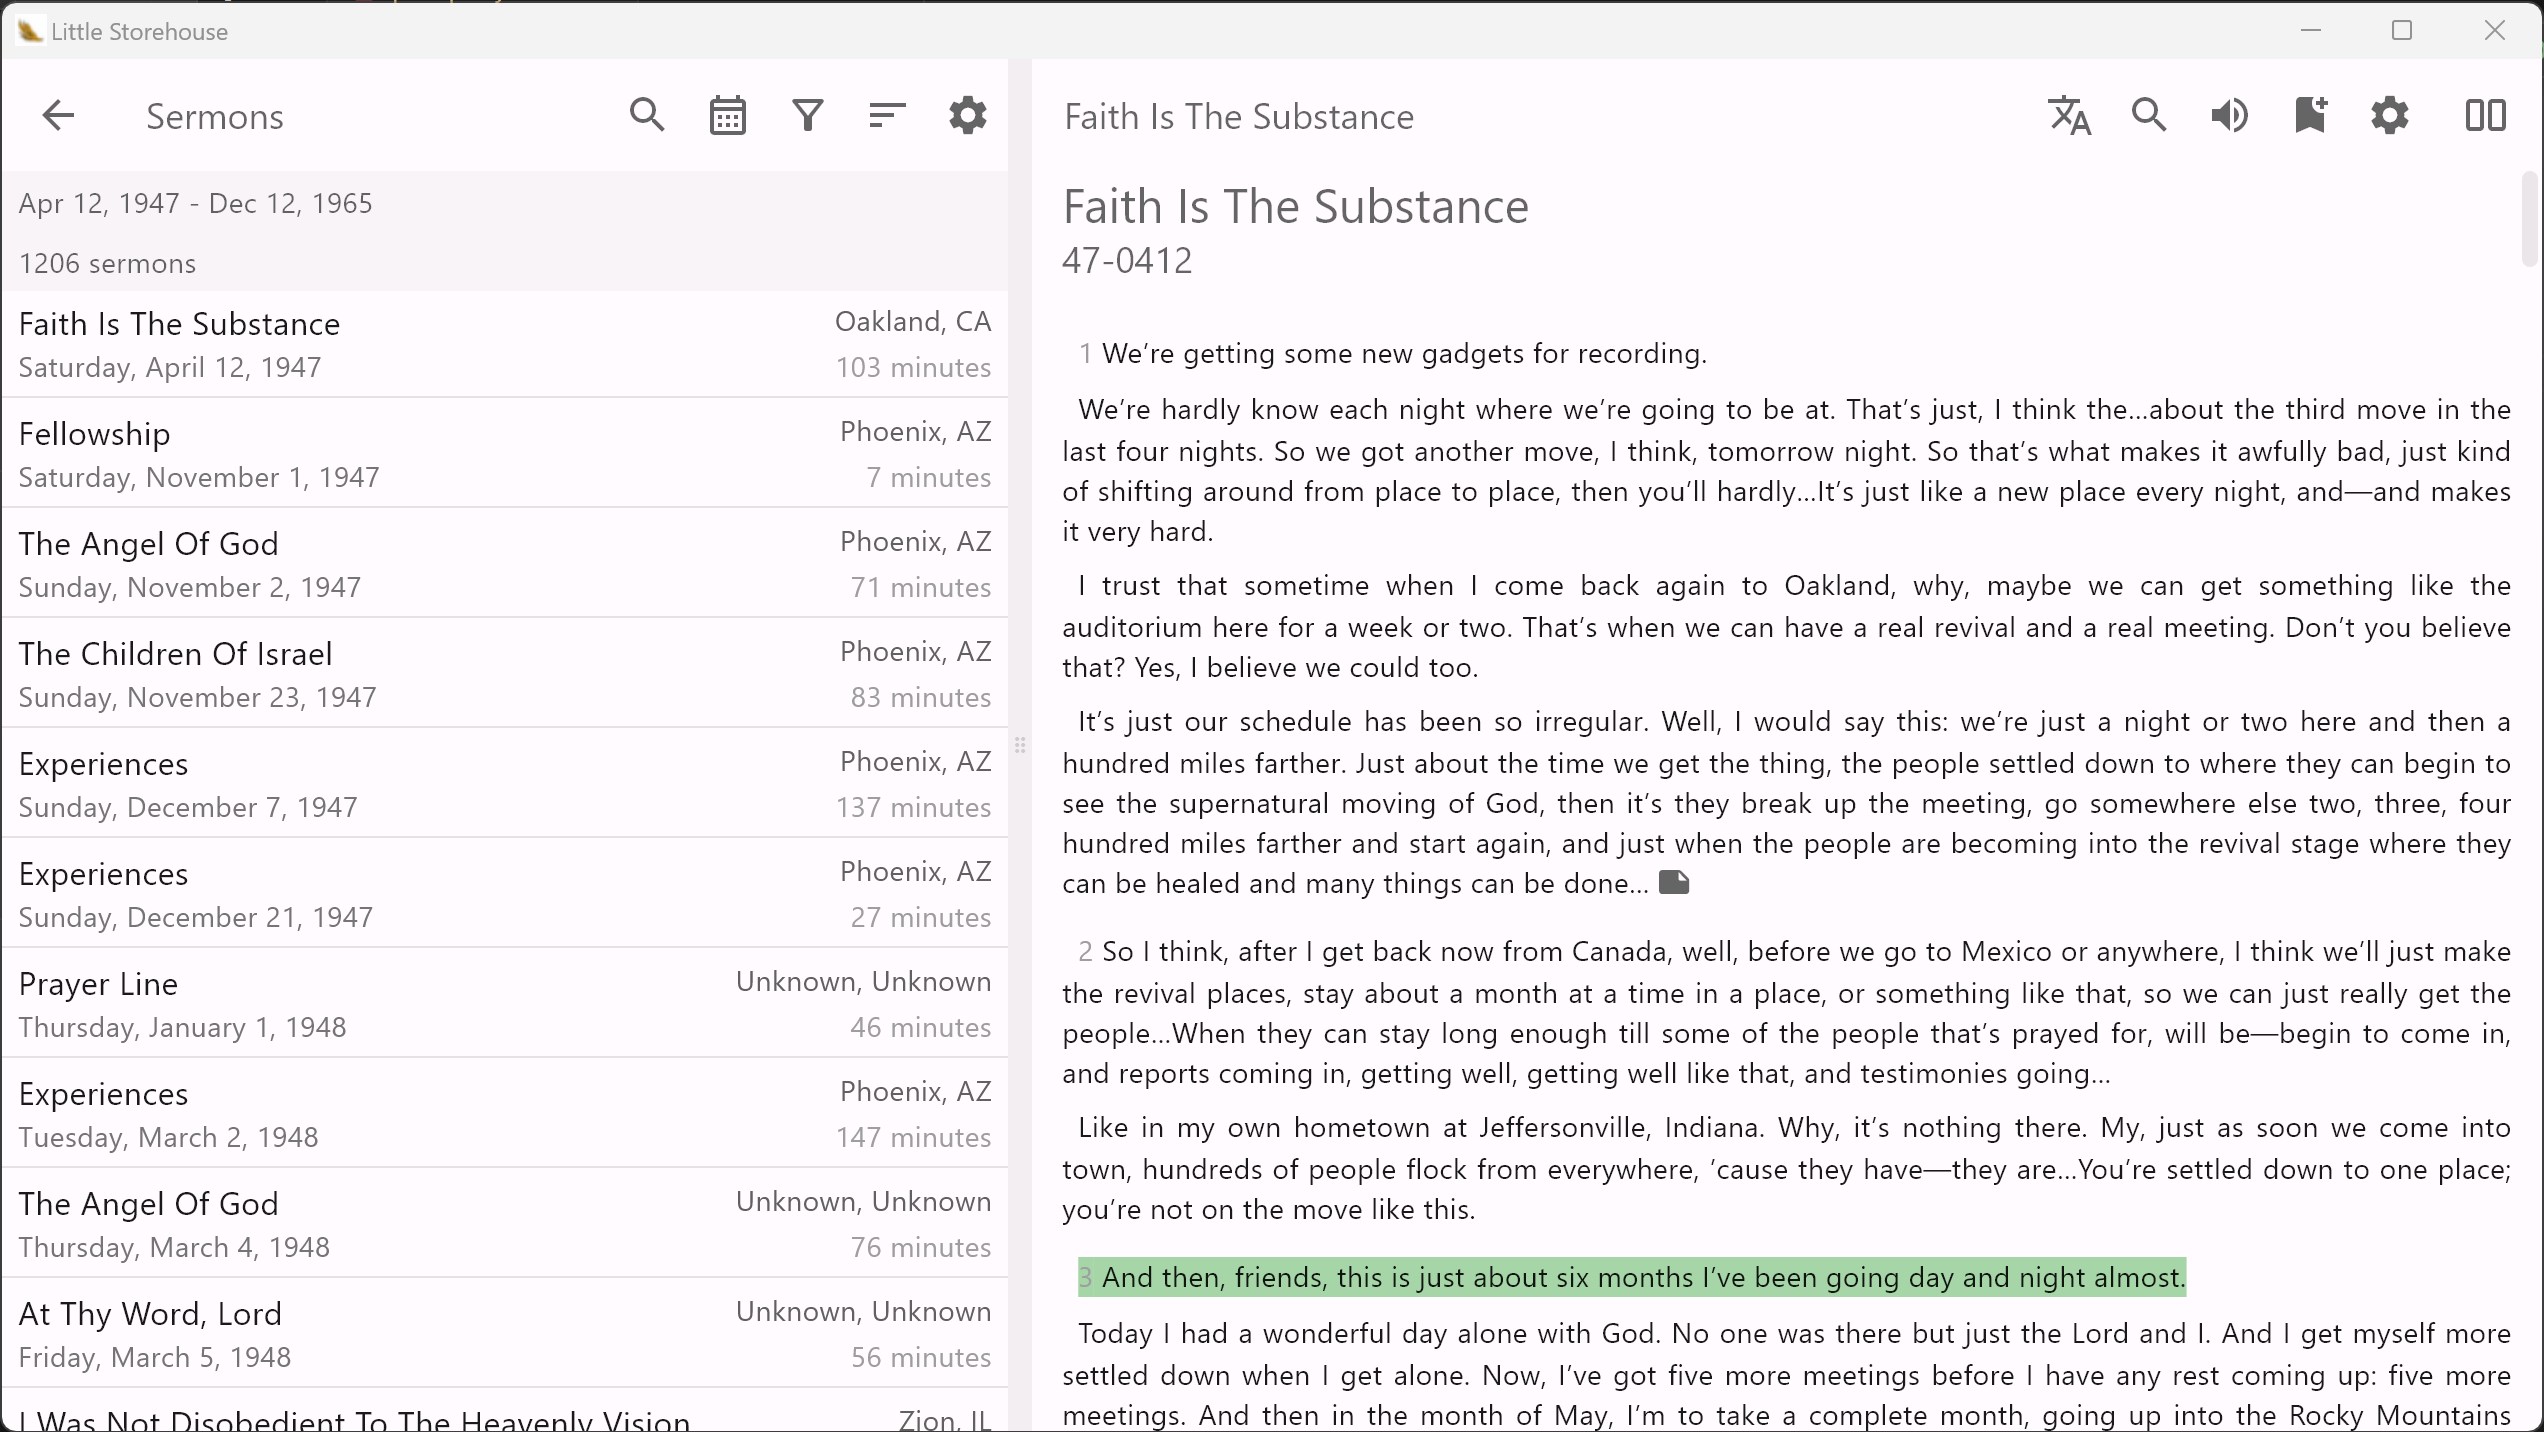Open the calendar date picker
Viewport: 2544px width, 1432px height.
pos(727,116)
